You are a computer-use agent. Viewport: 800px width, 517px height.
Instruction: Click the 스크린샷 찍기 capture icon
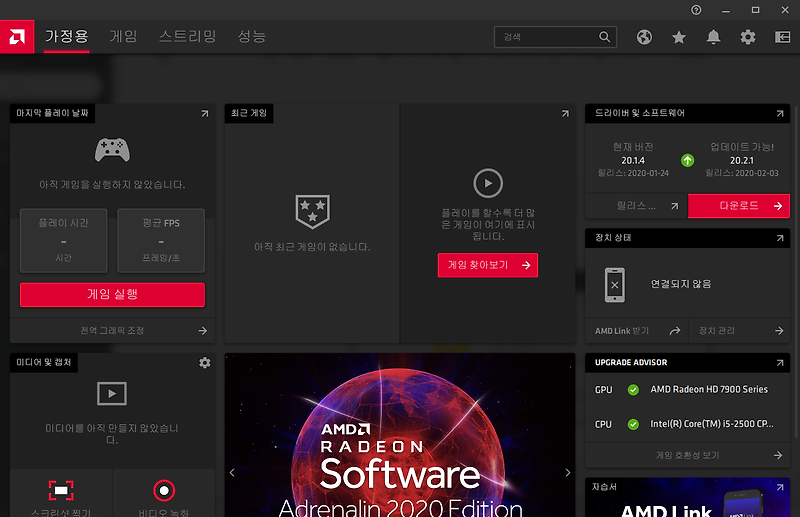(x=61, y=490)
